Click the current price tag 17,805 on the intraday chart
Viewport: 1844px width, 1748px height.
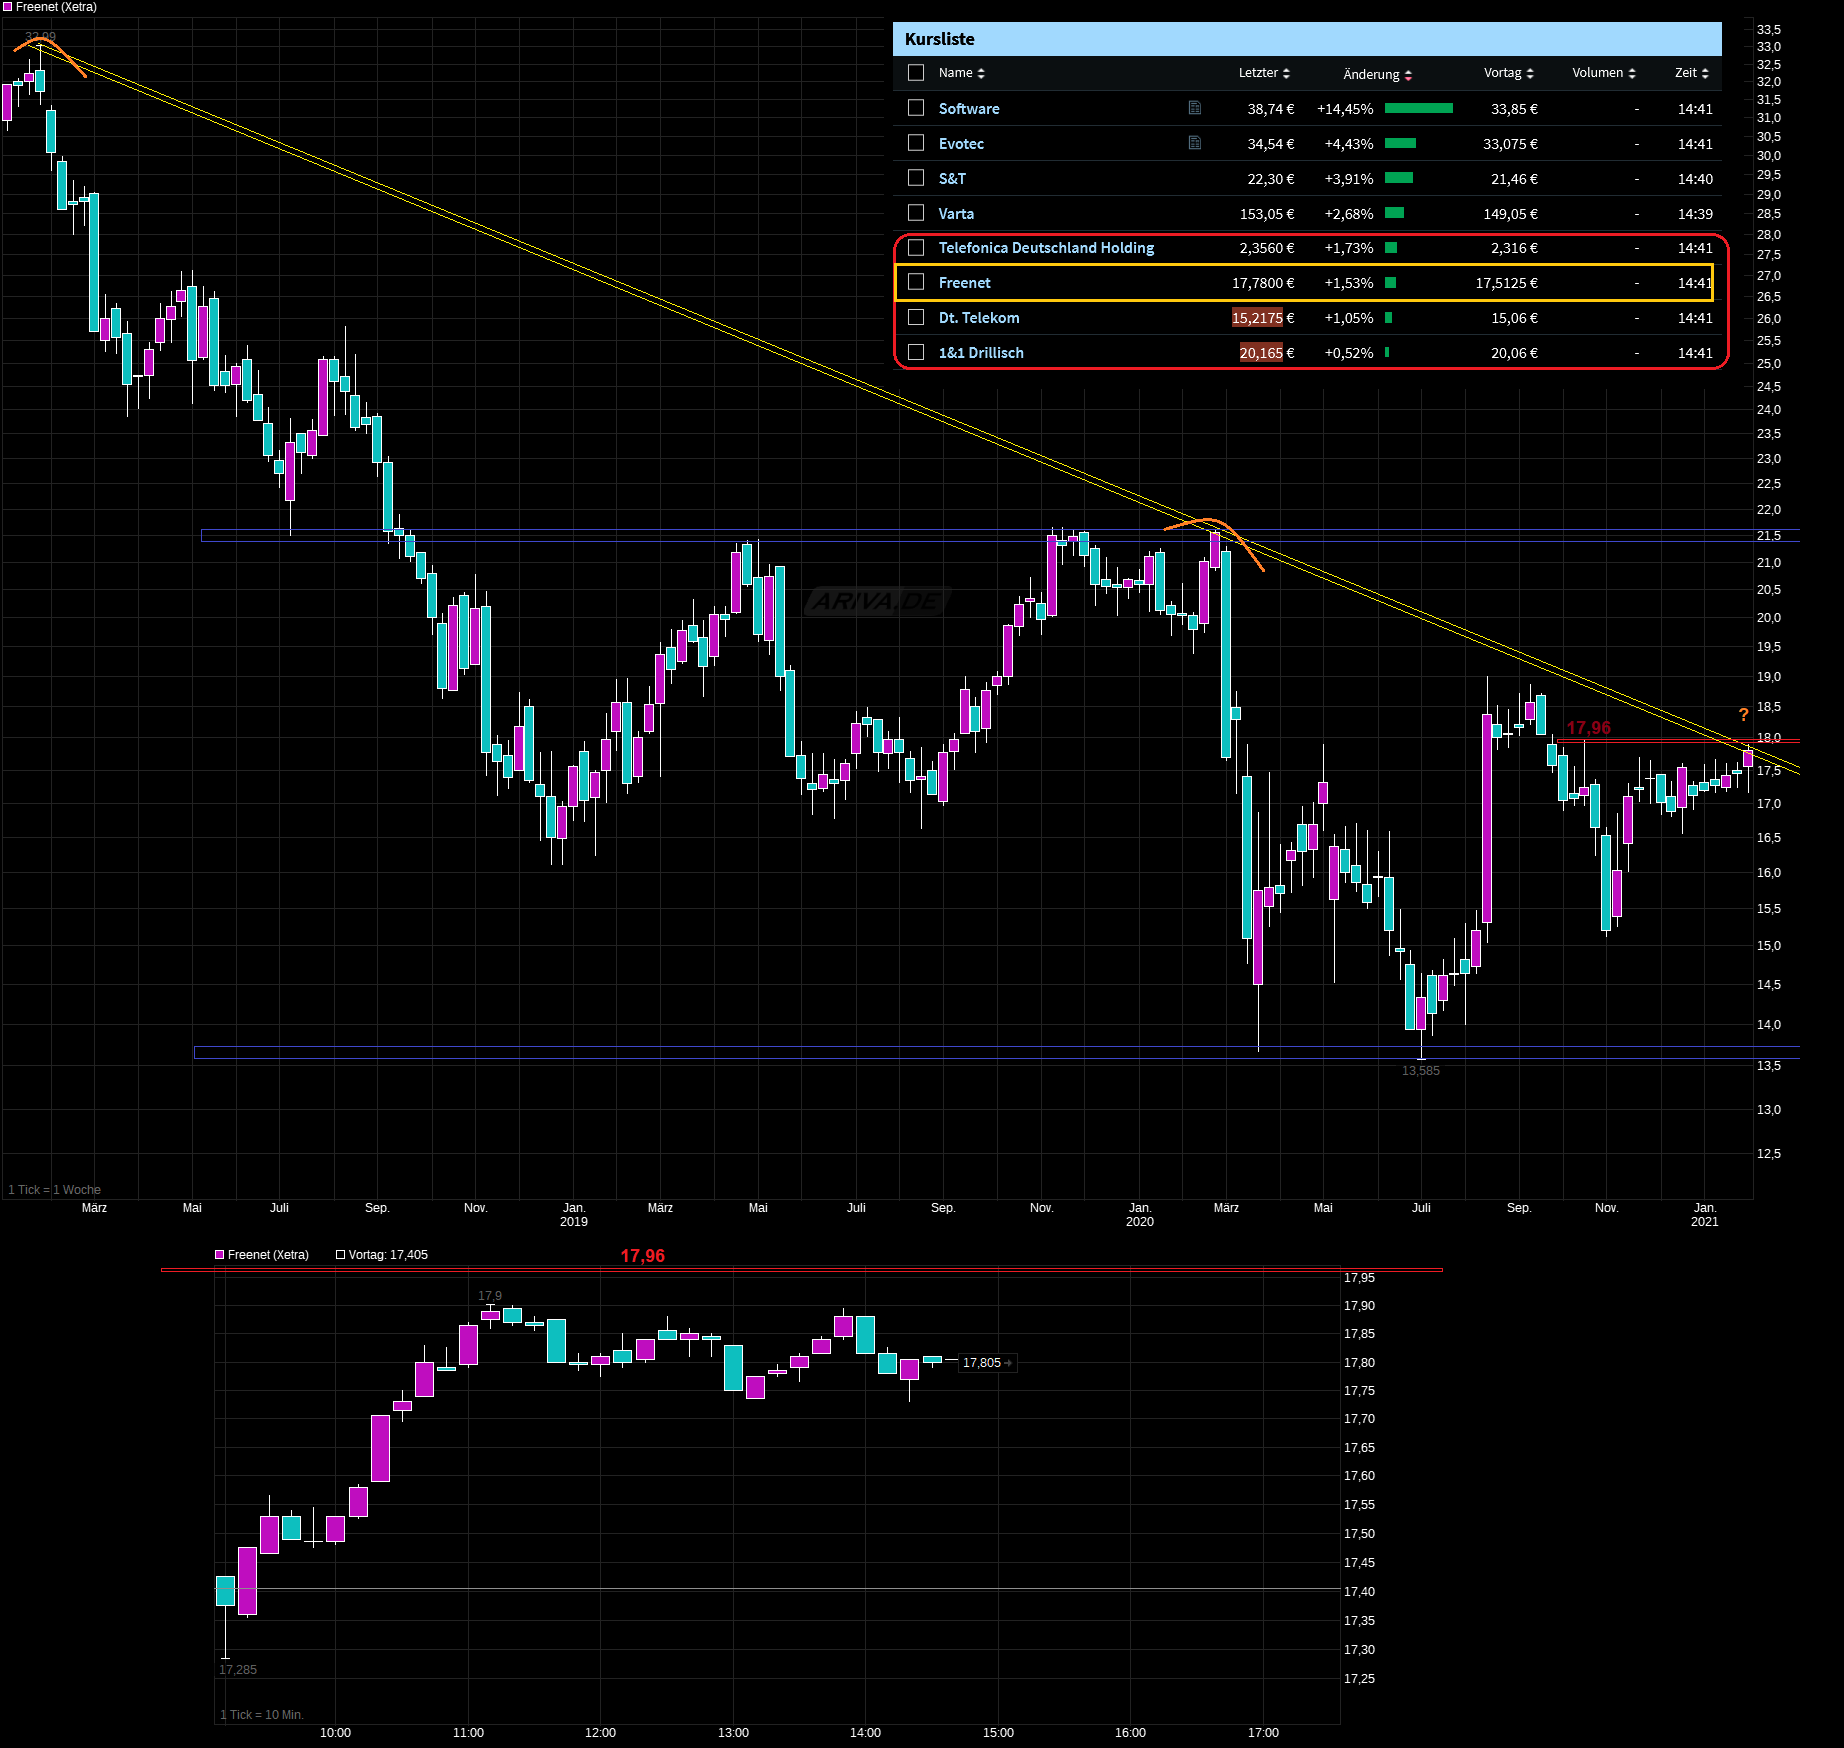[987, 1362]
